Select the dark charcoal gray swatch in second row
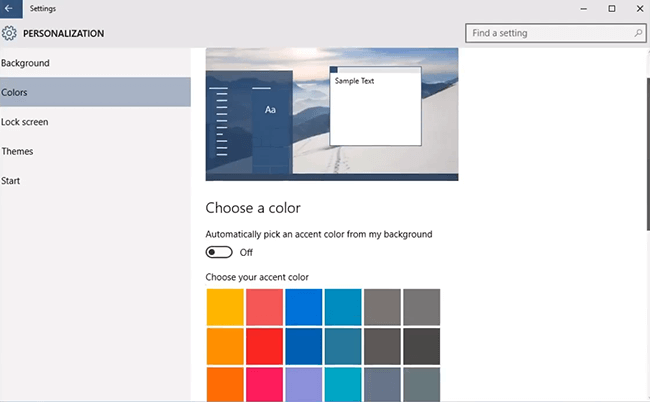Screen dimensions: 650x402 coord(421,346)
